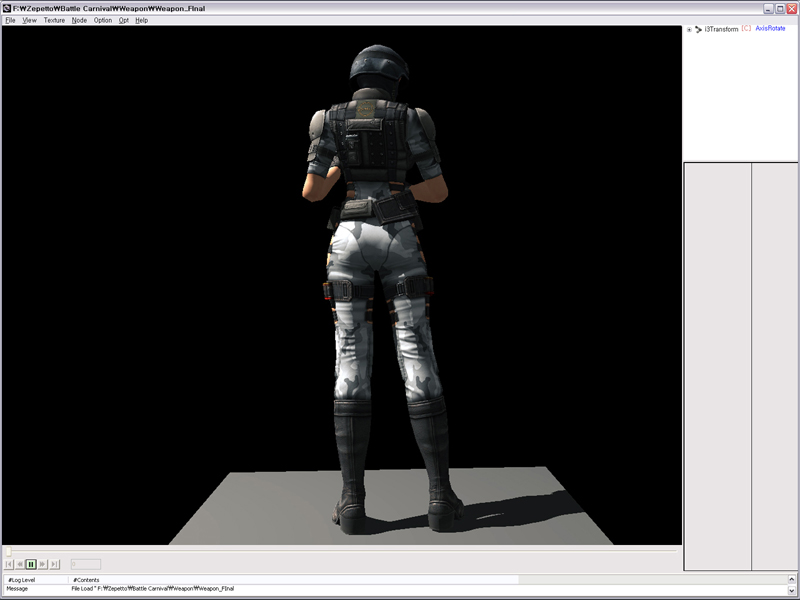The height and width of the screenshot is (600, 800).
Task: Select the File Load message log row
Action: [x=150, y=589]
